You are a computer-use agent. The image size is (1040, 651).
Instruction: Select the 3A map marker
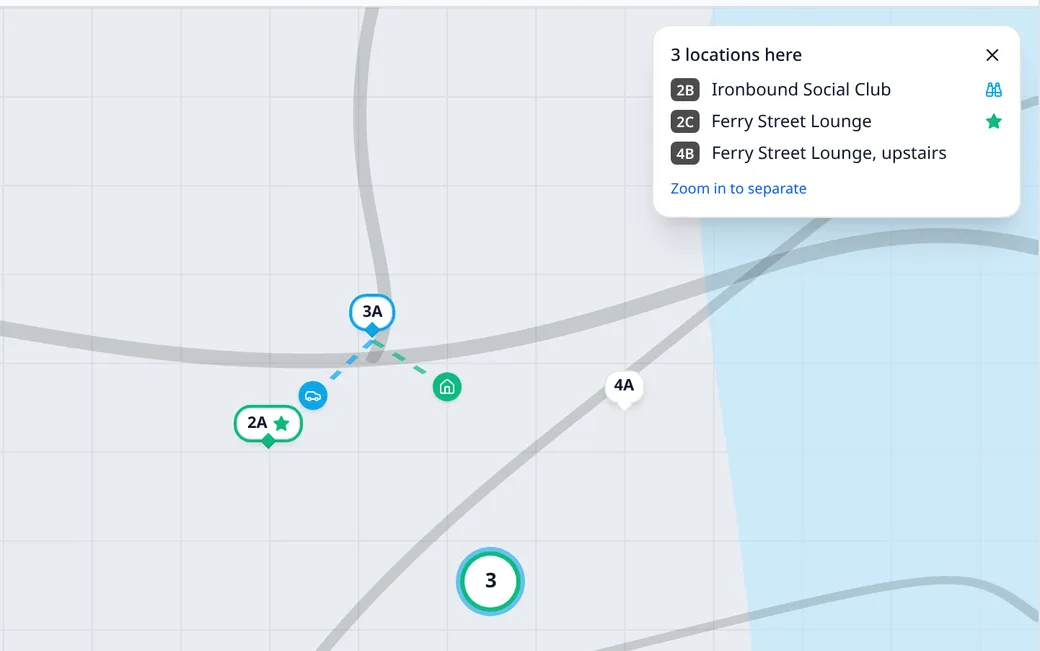point(372,313)
